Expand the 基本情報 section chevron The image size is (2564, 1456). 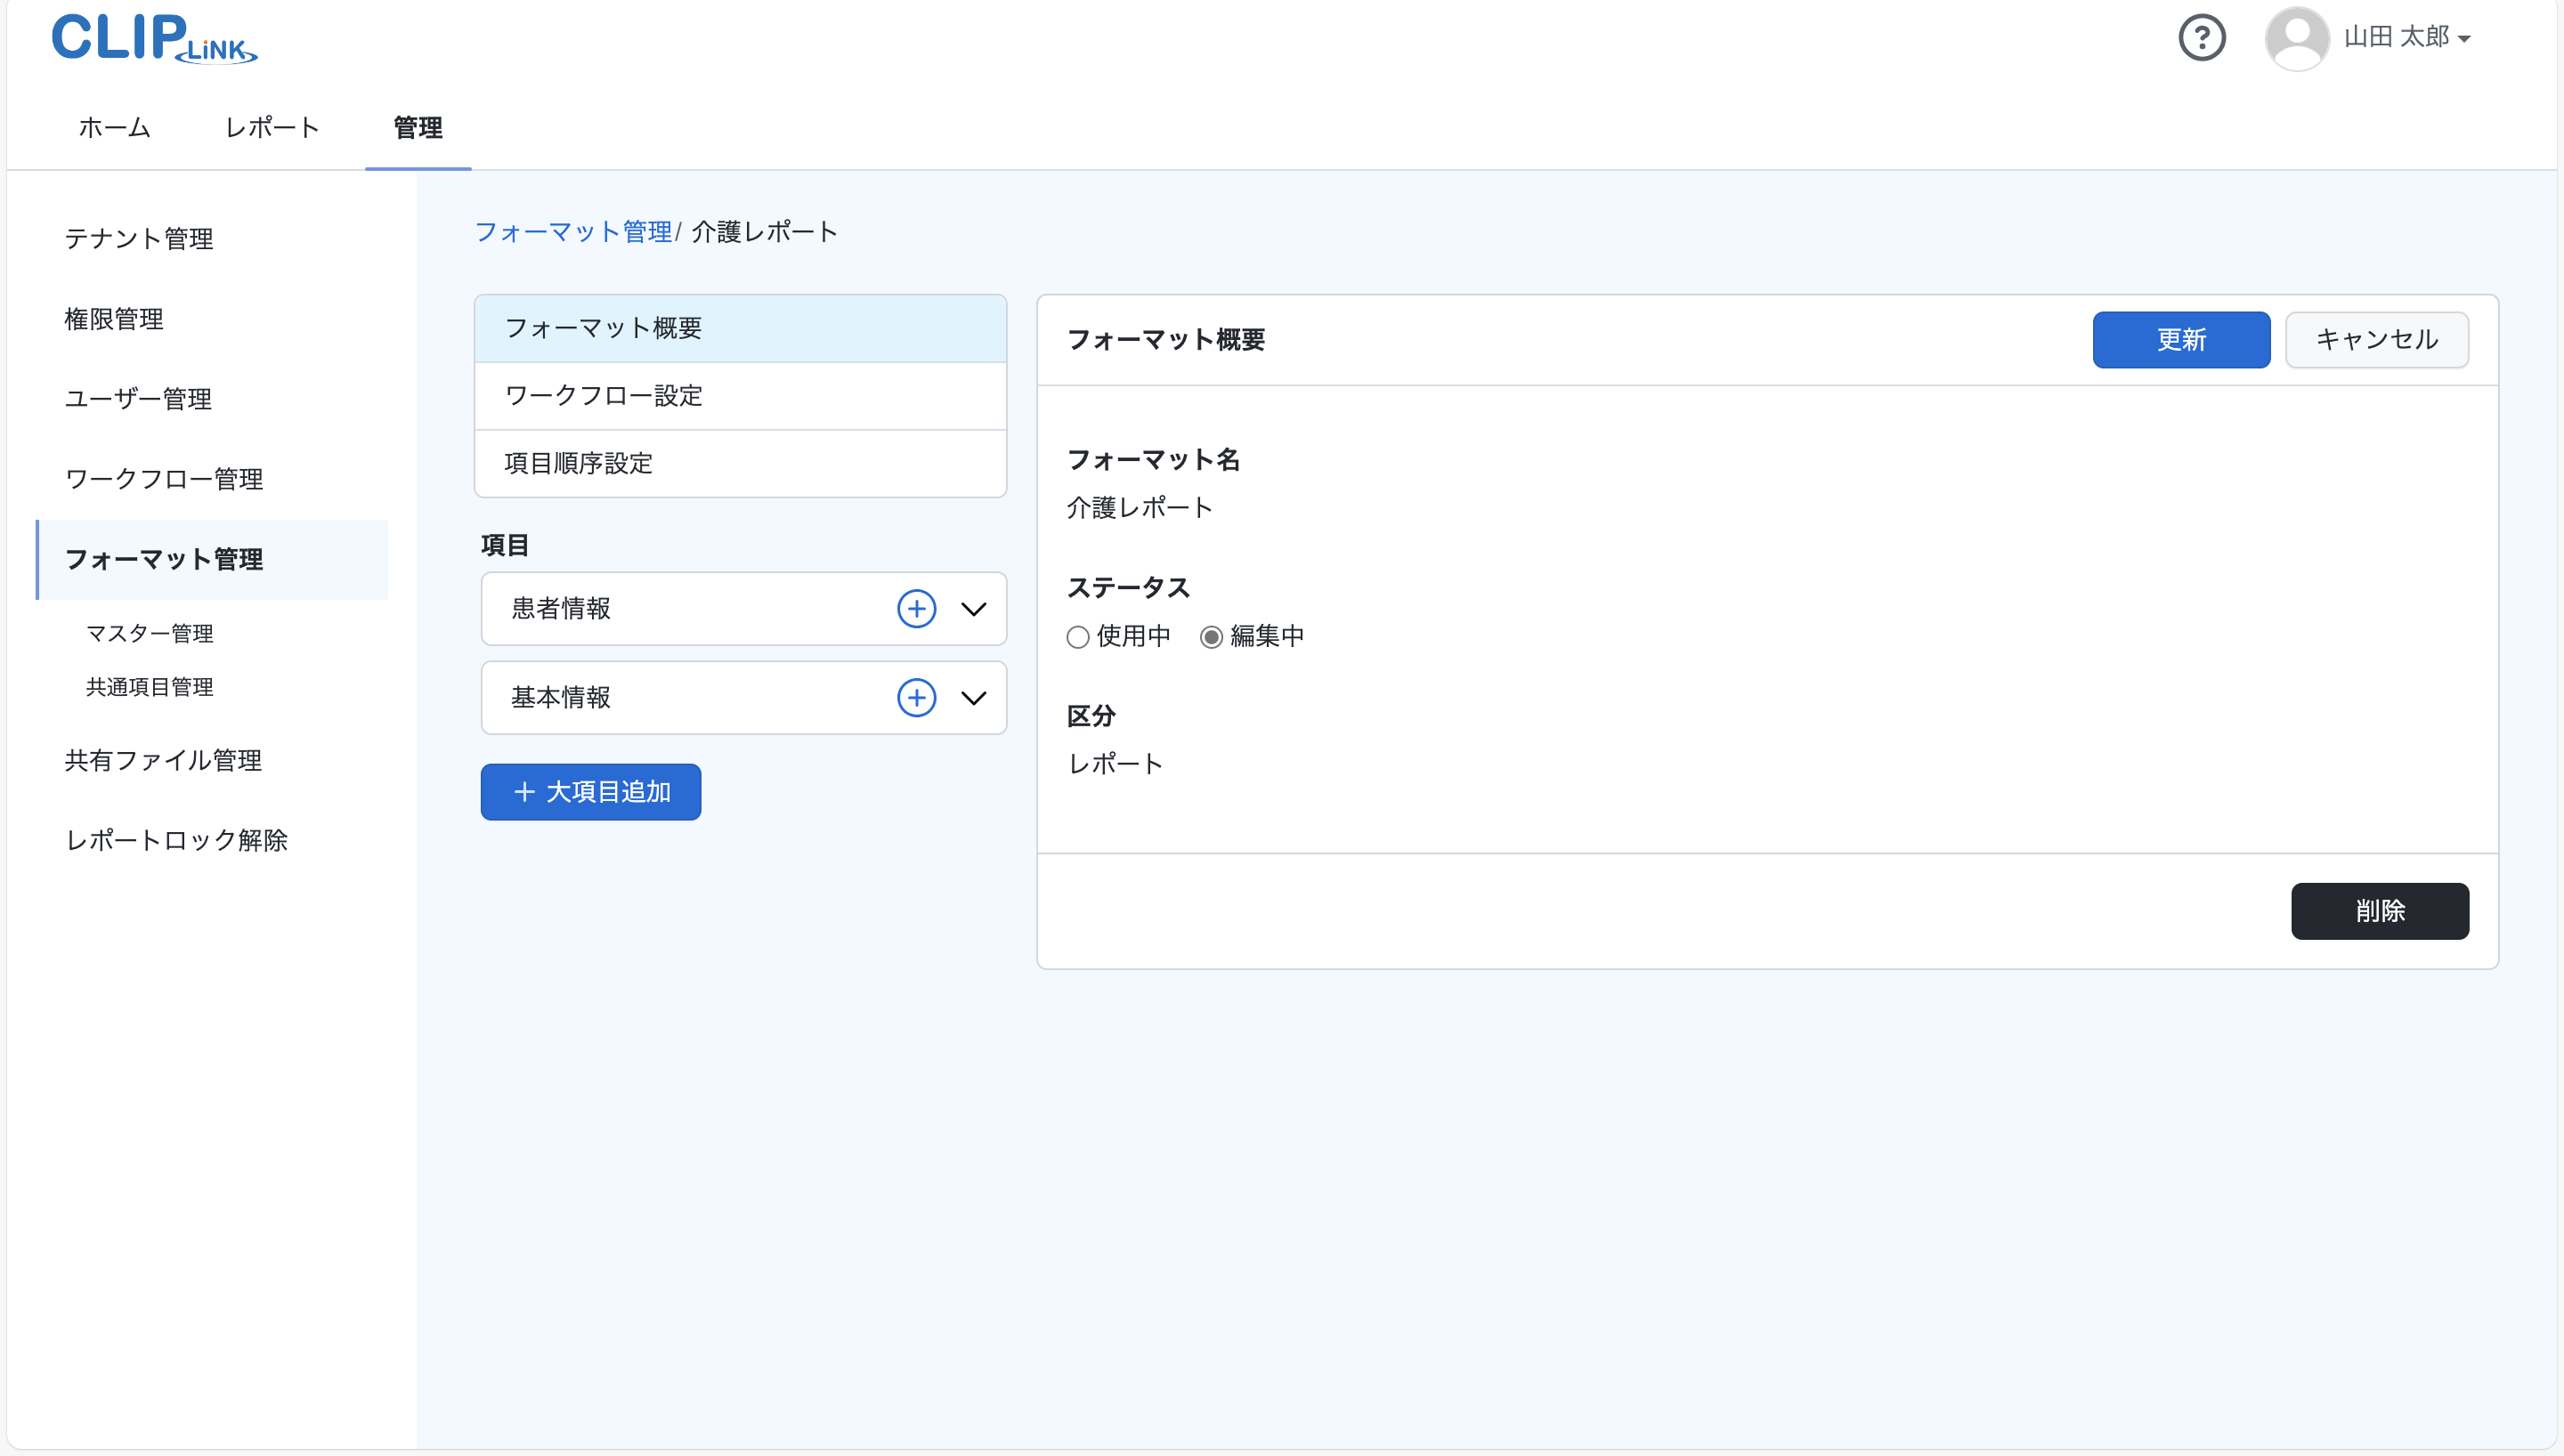click(973, 698)
